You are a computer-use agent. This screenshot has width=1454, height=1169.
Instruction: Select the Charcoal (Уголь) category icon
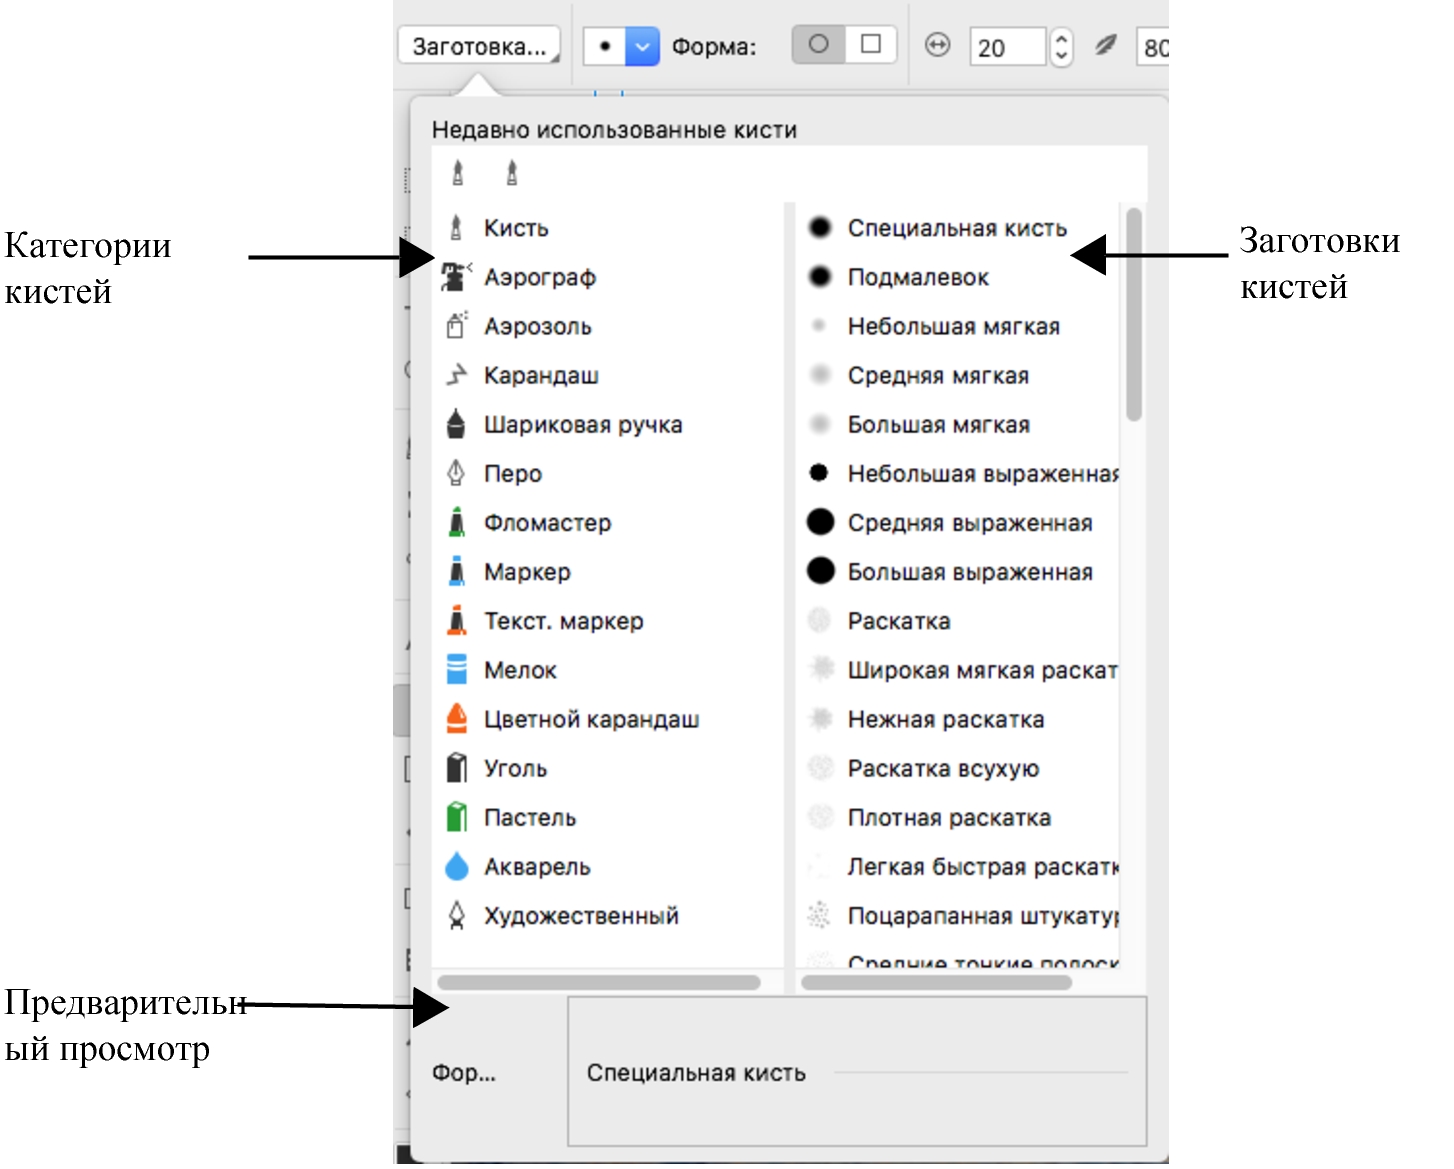[456, 768]
